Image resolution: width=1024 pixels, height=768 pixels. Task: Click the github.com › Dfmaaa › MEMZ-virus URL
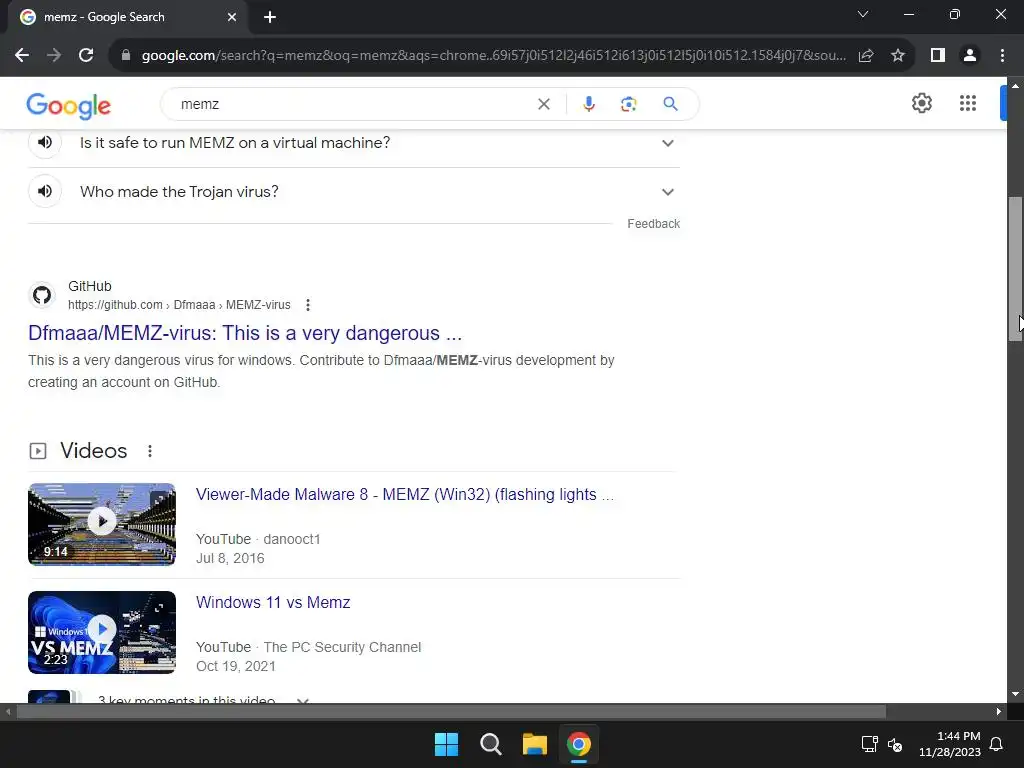pos(179,305)
